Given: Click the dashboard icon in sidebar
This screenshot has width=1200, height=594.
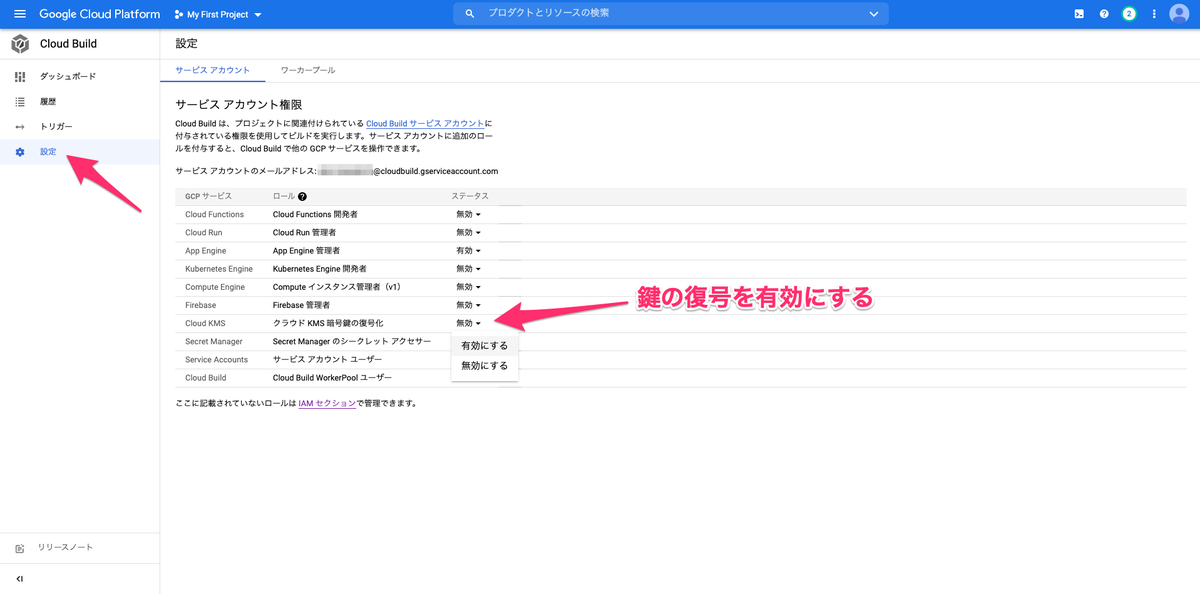Looking at the screenshot, I should [x=20, y=76].
